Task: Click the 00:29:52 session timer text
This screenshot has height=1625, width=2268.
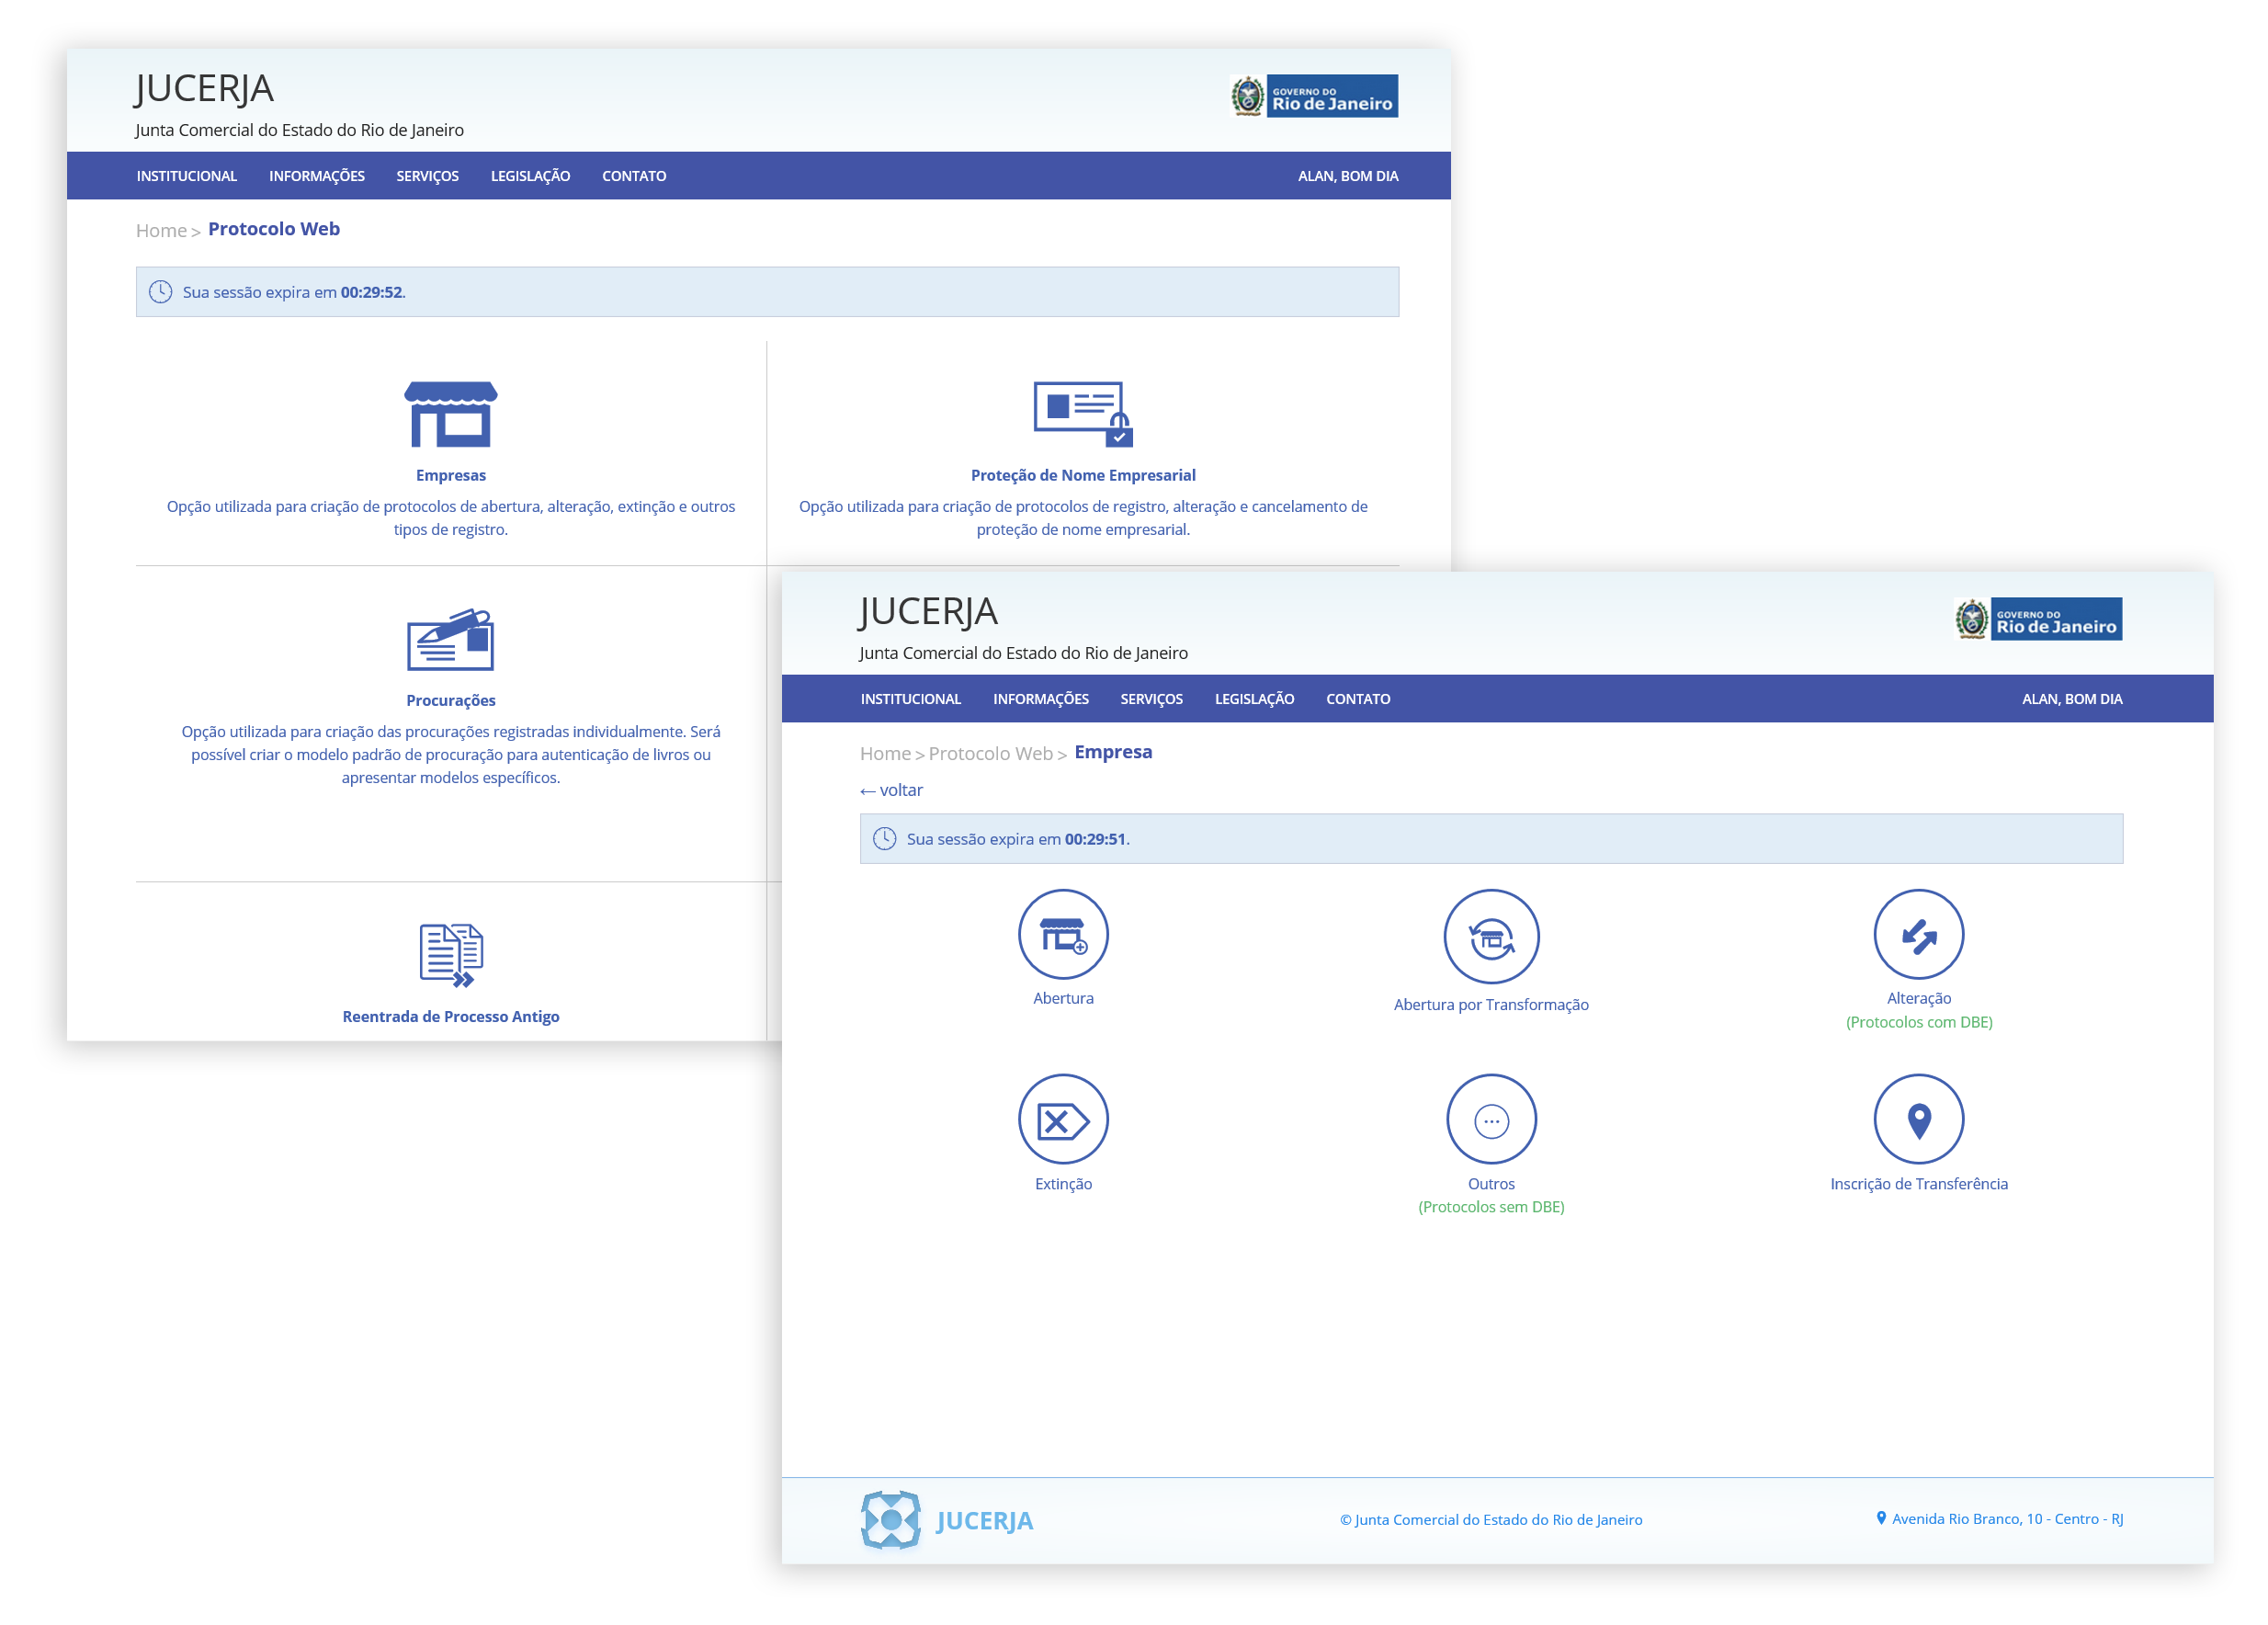Action: pos(371,292)
